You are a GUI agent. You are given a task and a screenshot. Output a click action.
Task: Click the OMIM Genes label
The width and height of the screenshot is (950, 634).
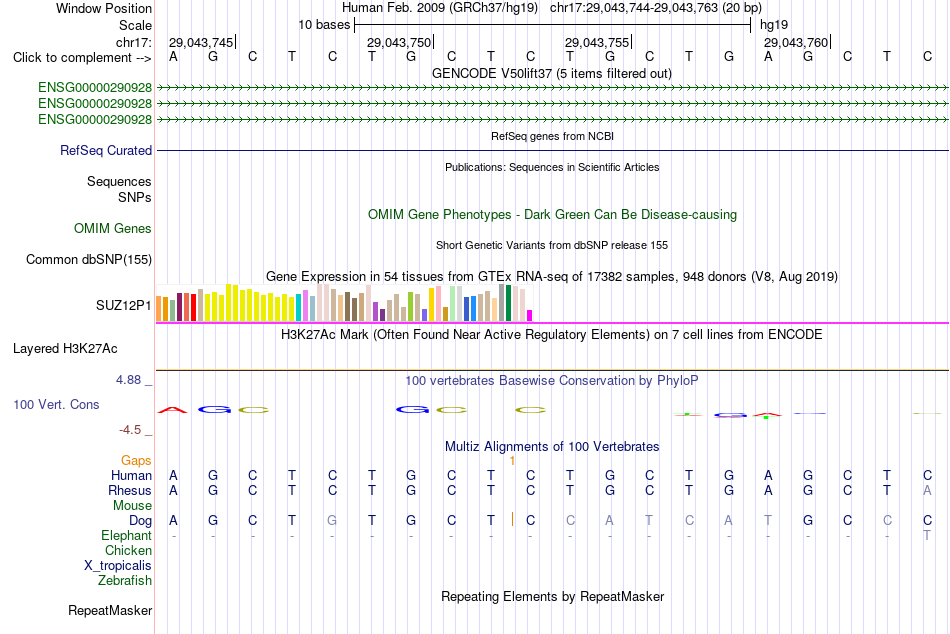coord(113,229)
